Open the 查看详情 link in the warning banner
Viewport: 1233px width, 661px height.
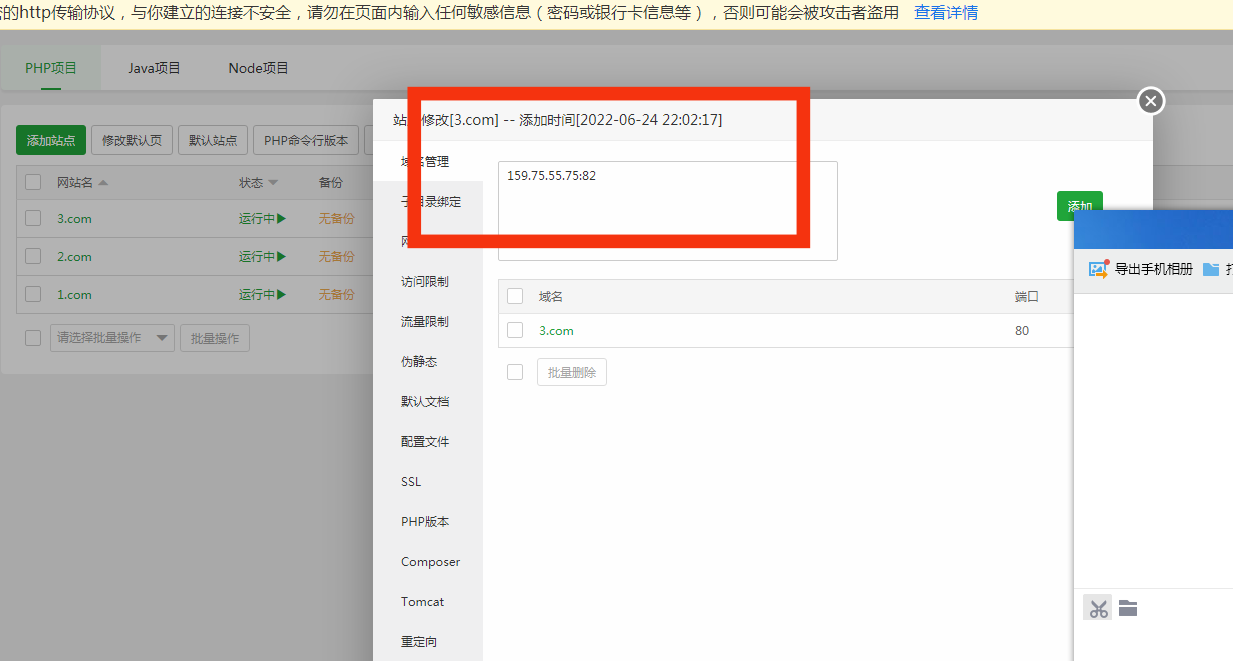point(945,12)
